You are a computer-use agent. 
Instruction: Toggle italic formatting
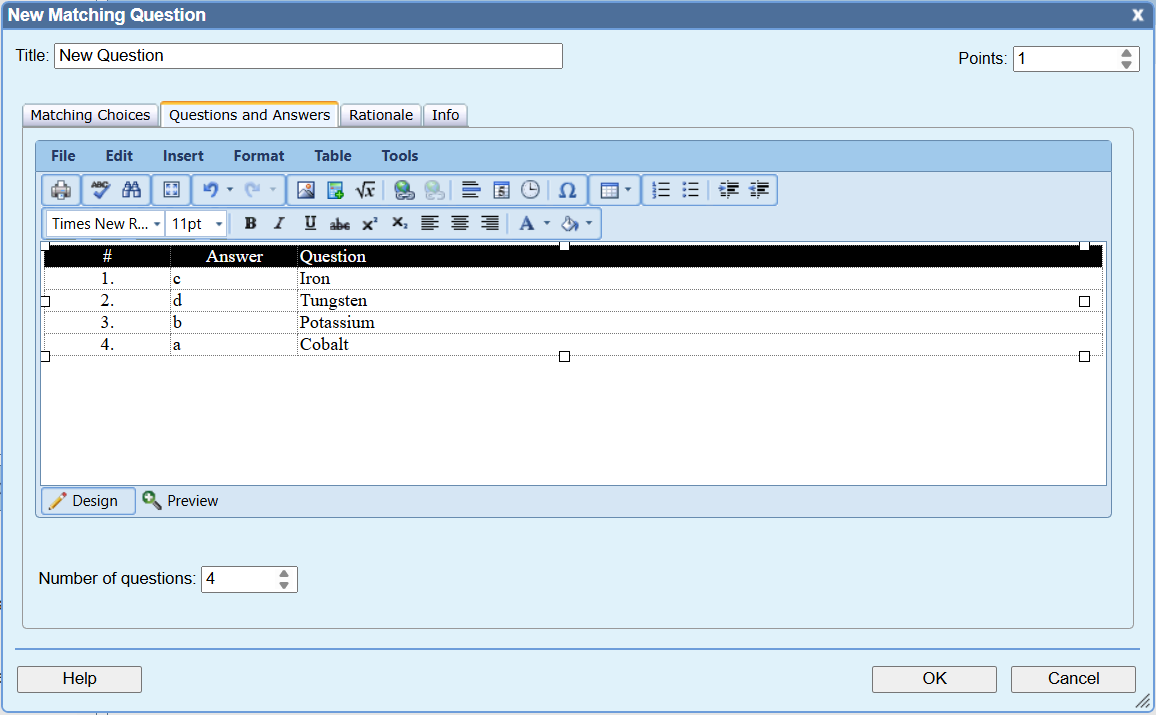click(279, 223)
